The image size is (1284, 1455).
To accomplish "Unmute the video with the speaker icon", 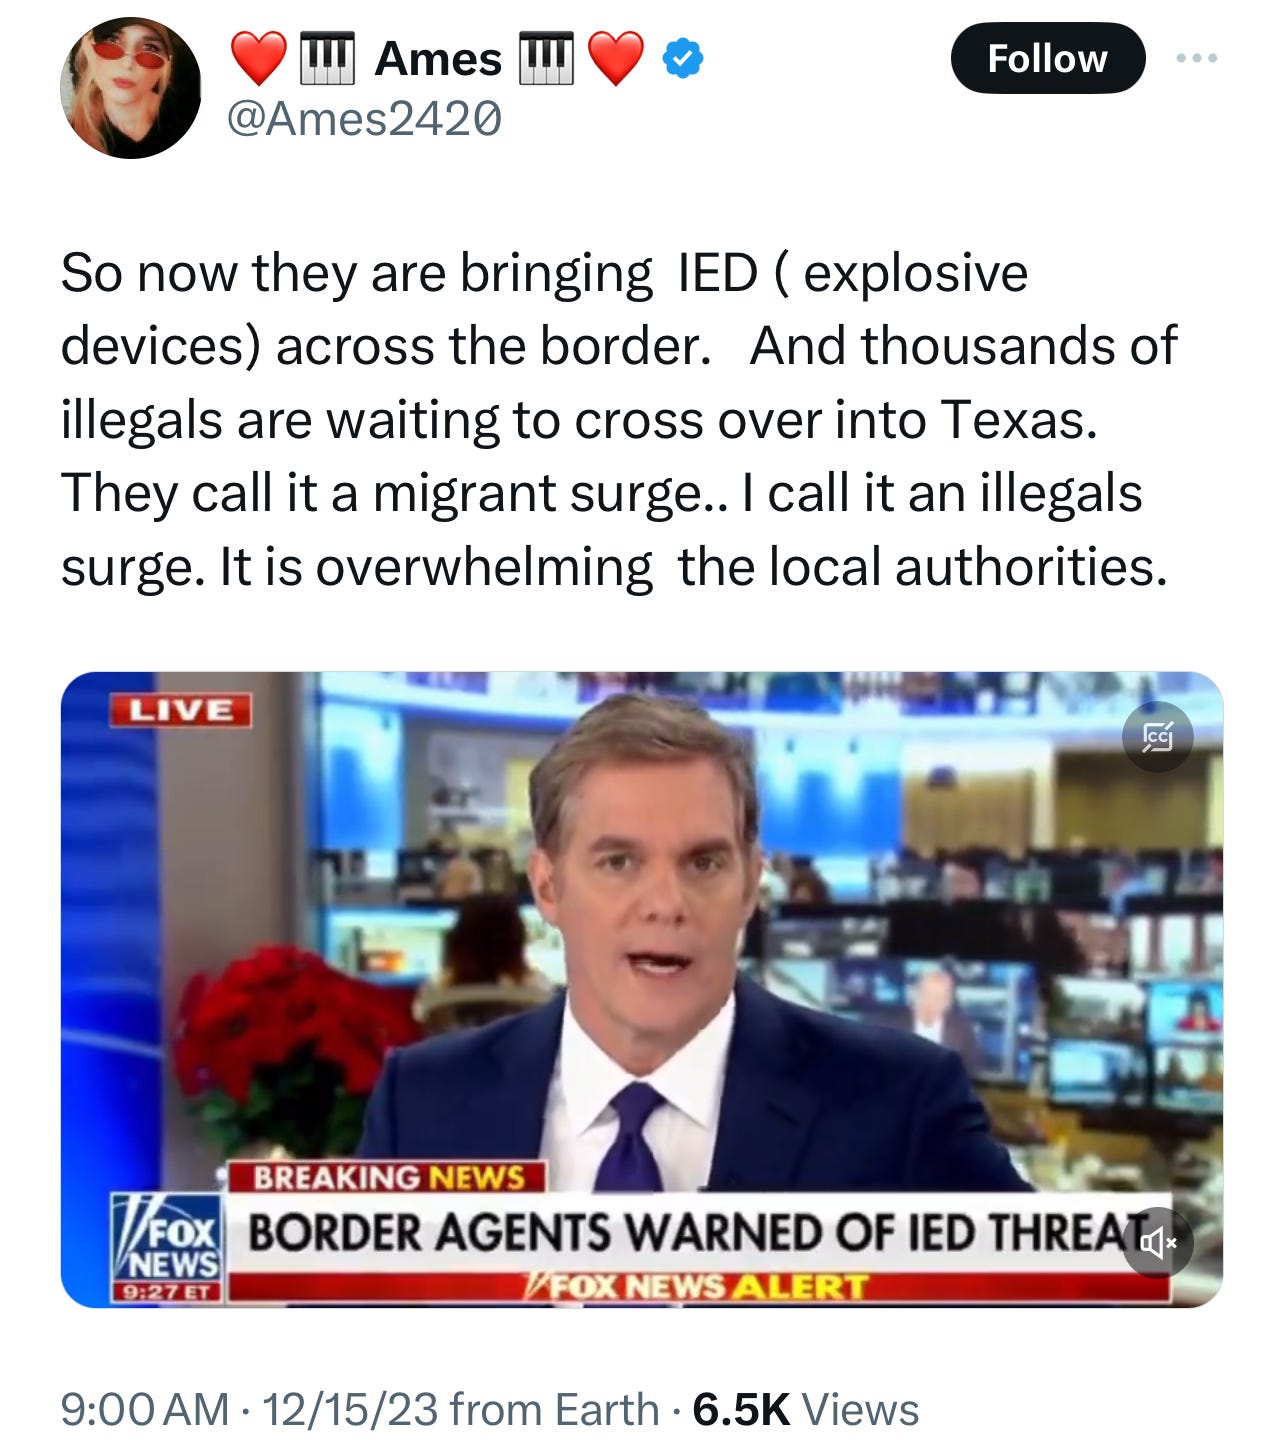I will click(1157, 1243).
